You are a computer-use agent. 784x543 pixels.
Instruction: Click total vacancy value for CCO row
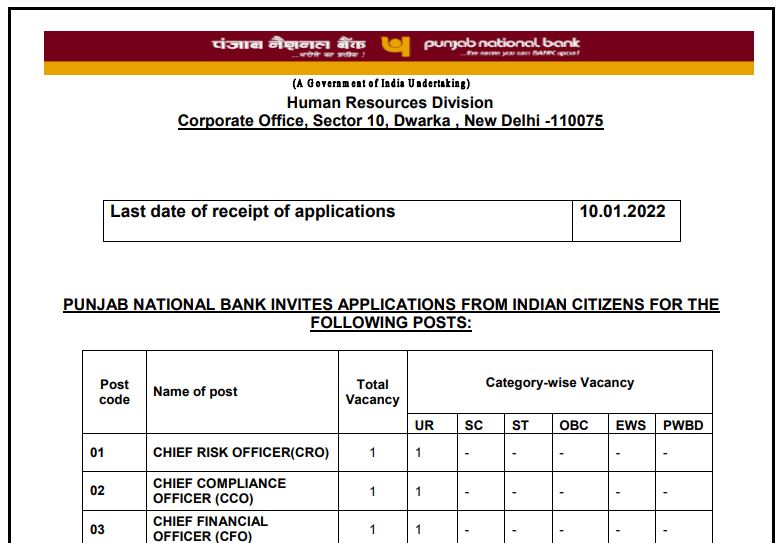(372, 491)
